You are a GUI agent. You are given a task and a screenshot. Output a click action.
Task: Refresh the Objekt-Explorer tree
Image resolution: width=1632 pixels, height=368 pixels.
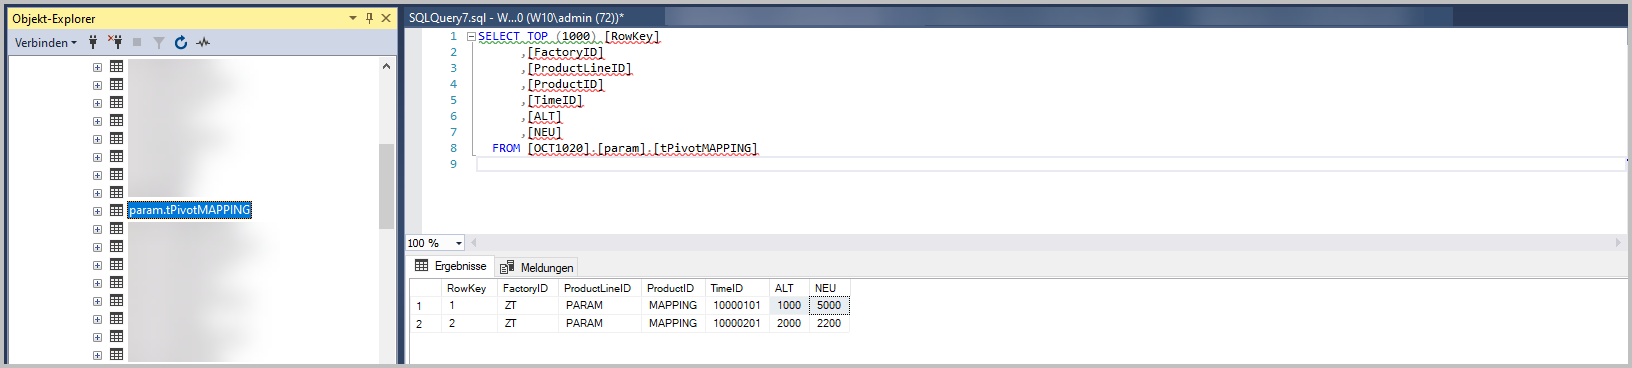click(181, 42)
